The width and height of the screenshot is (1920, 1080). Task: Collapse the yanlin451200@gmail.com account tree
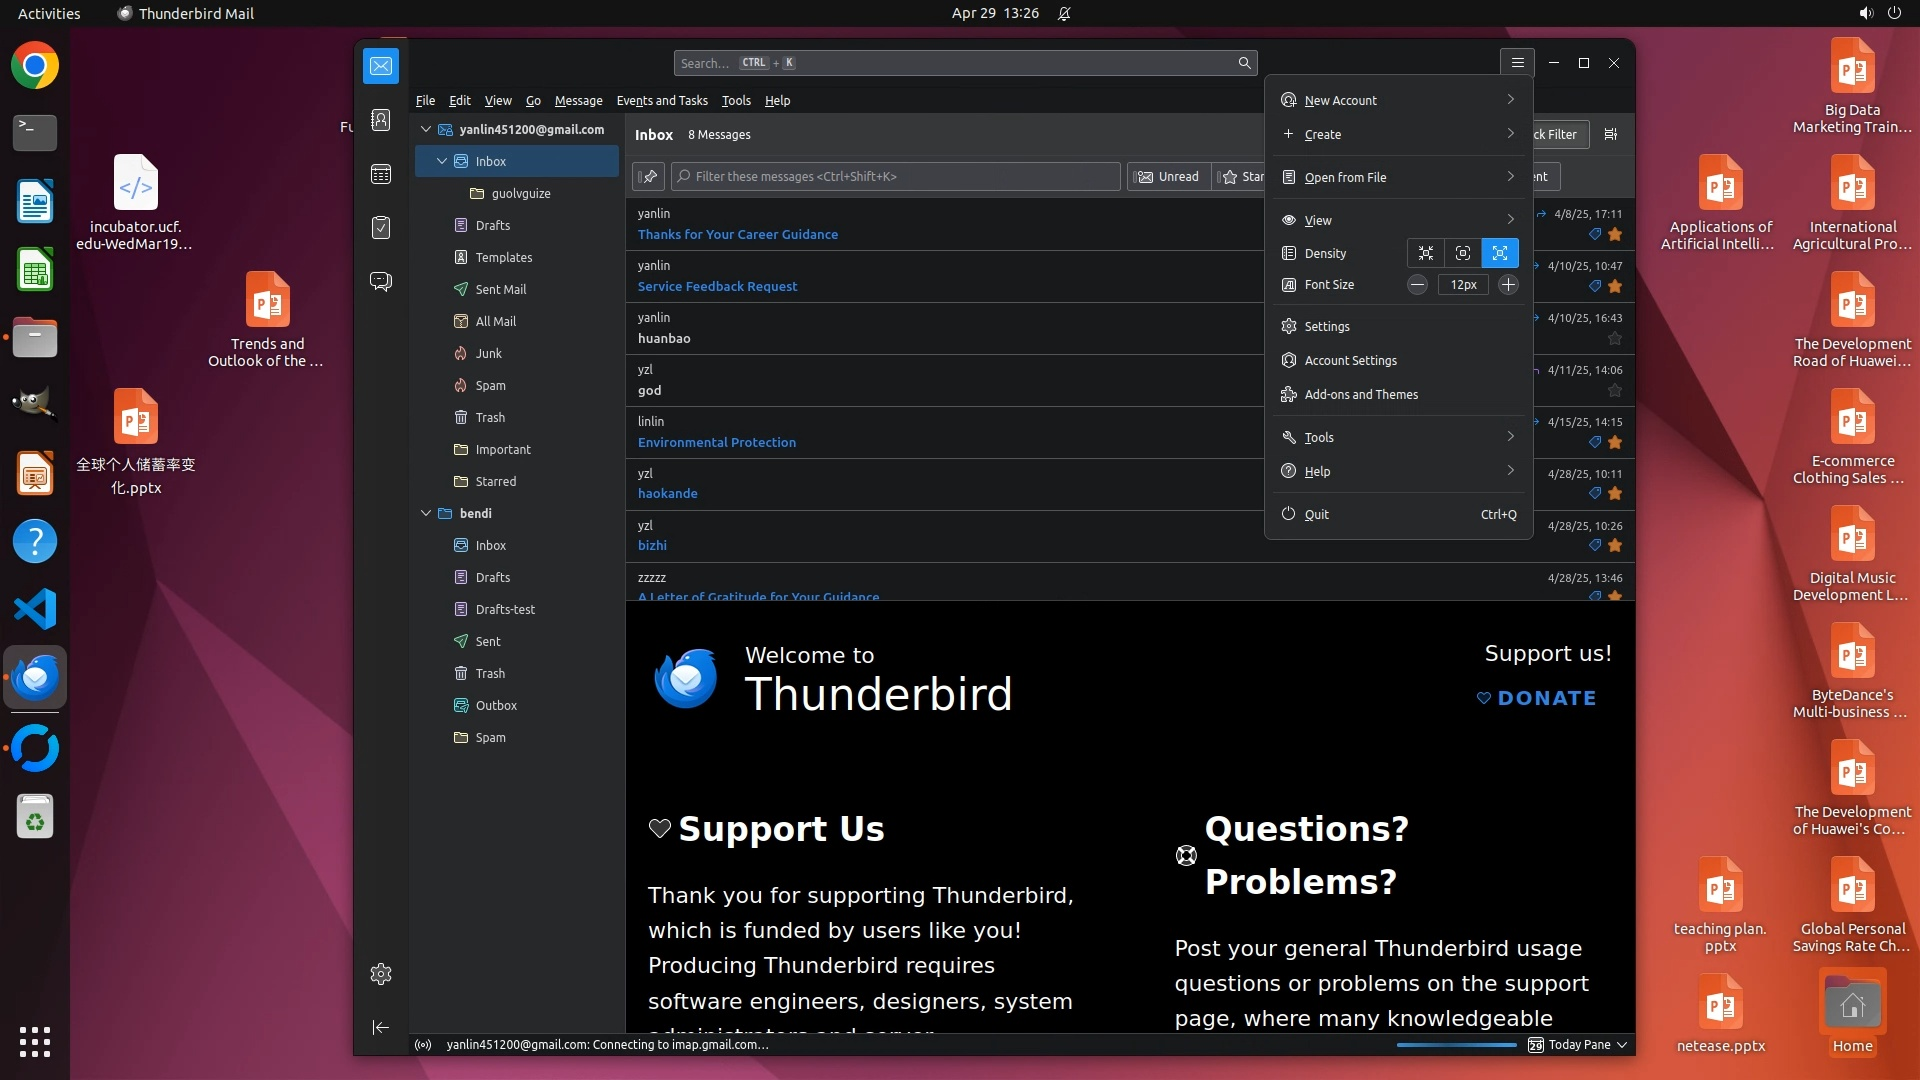pyautogui.click(x=426, y=129)
